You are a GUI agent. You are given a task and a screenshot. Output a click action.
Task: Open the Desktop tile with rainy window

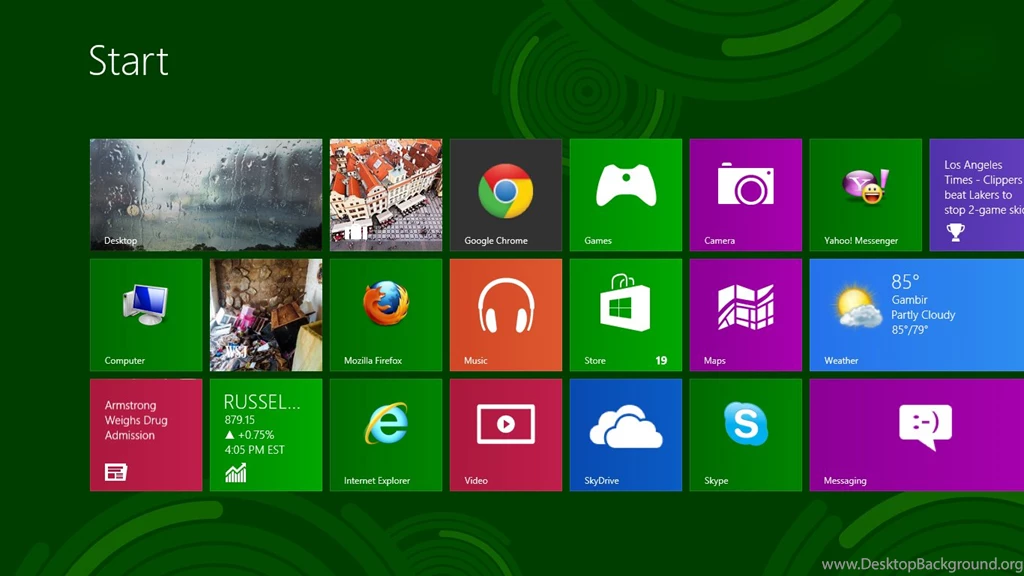[206, 195]
